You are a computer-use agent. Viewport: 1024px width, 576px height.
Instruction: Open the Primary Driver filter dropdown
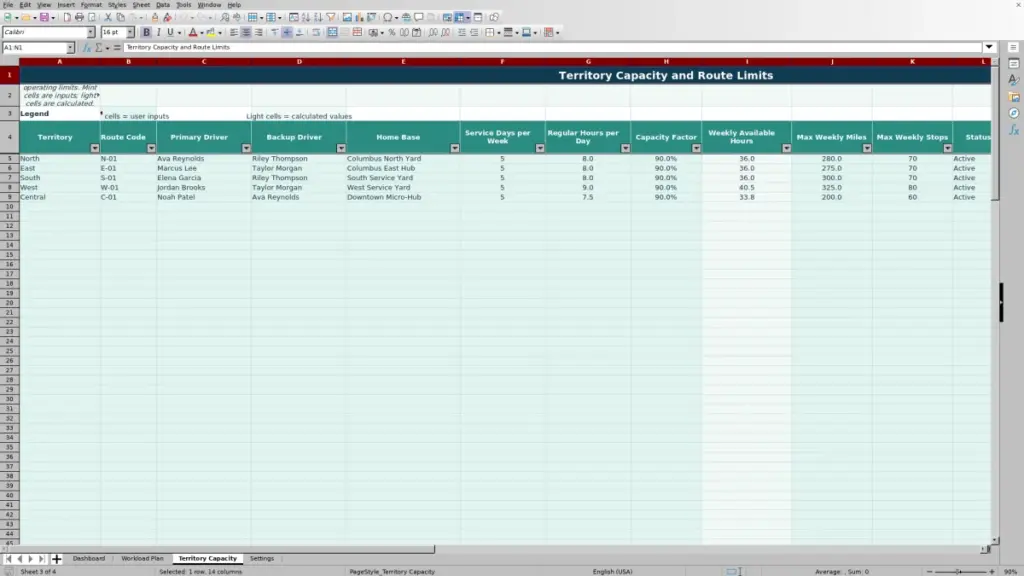click(x=246, y=148)
